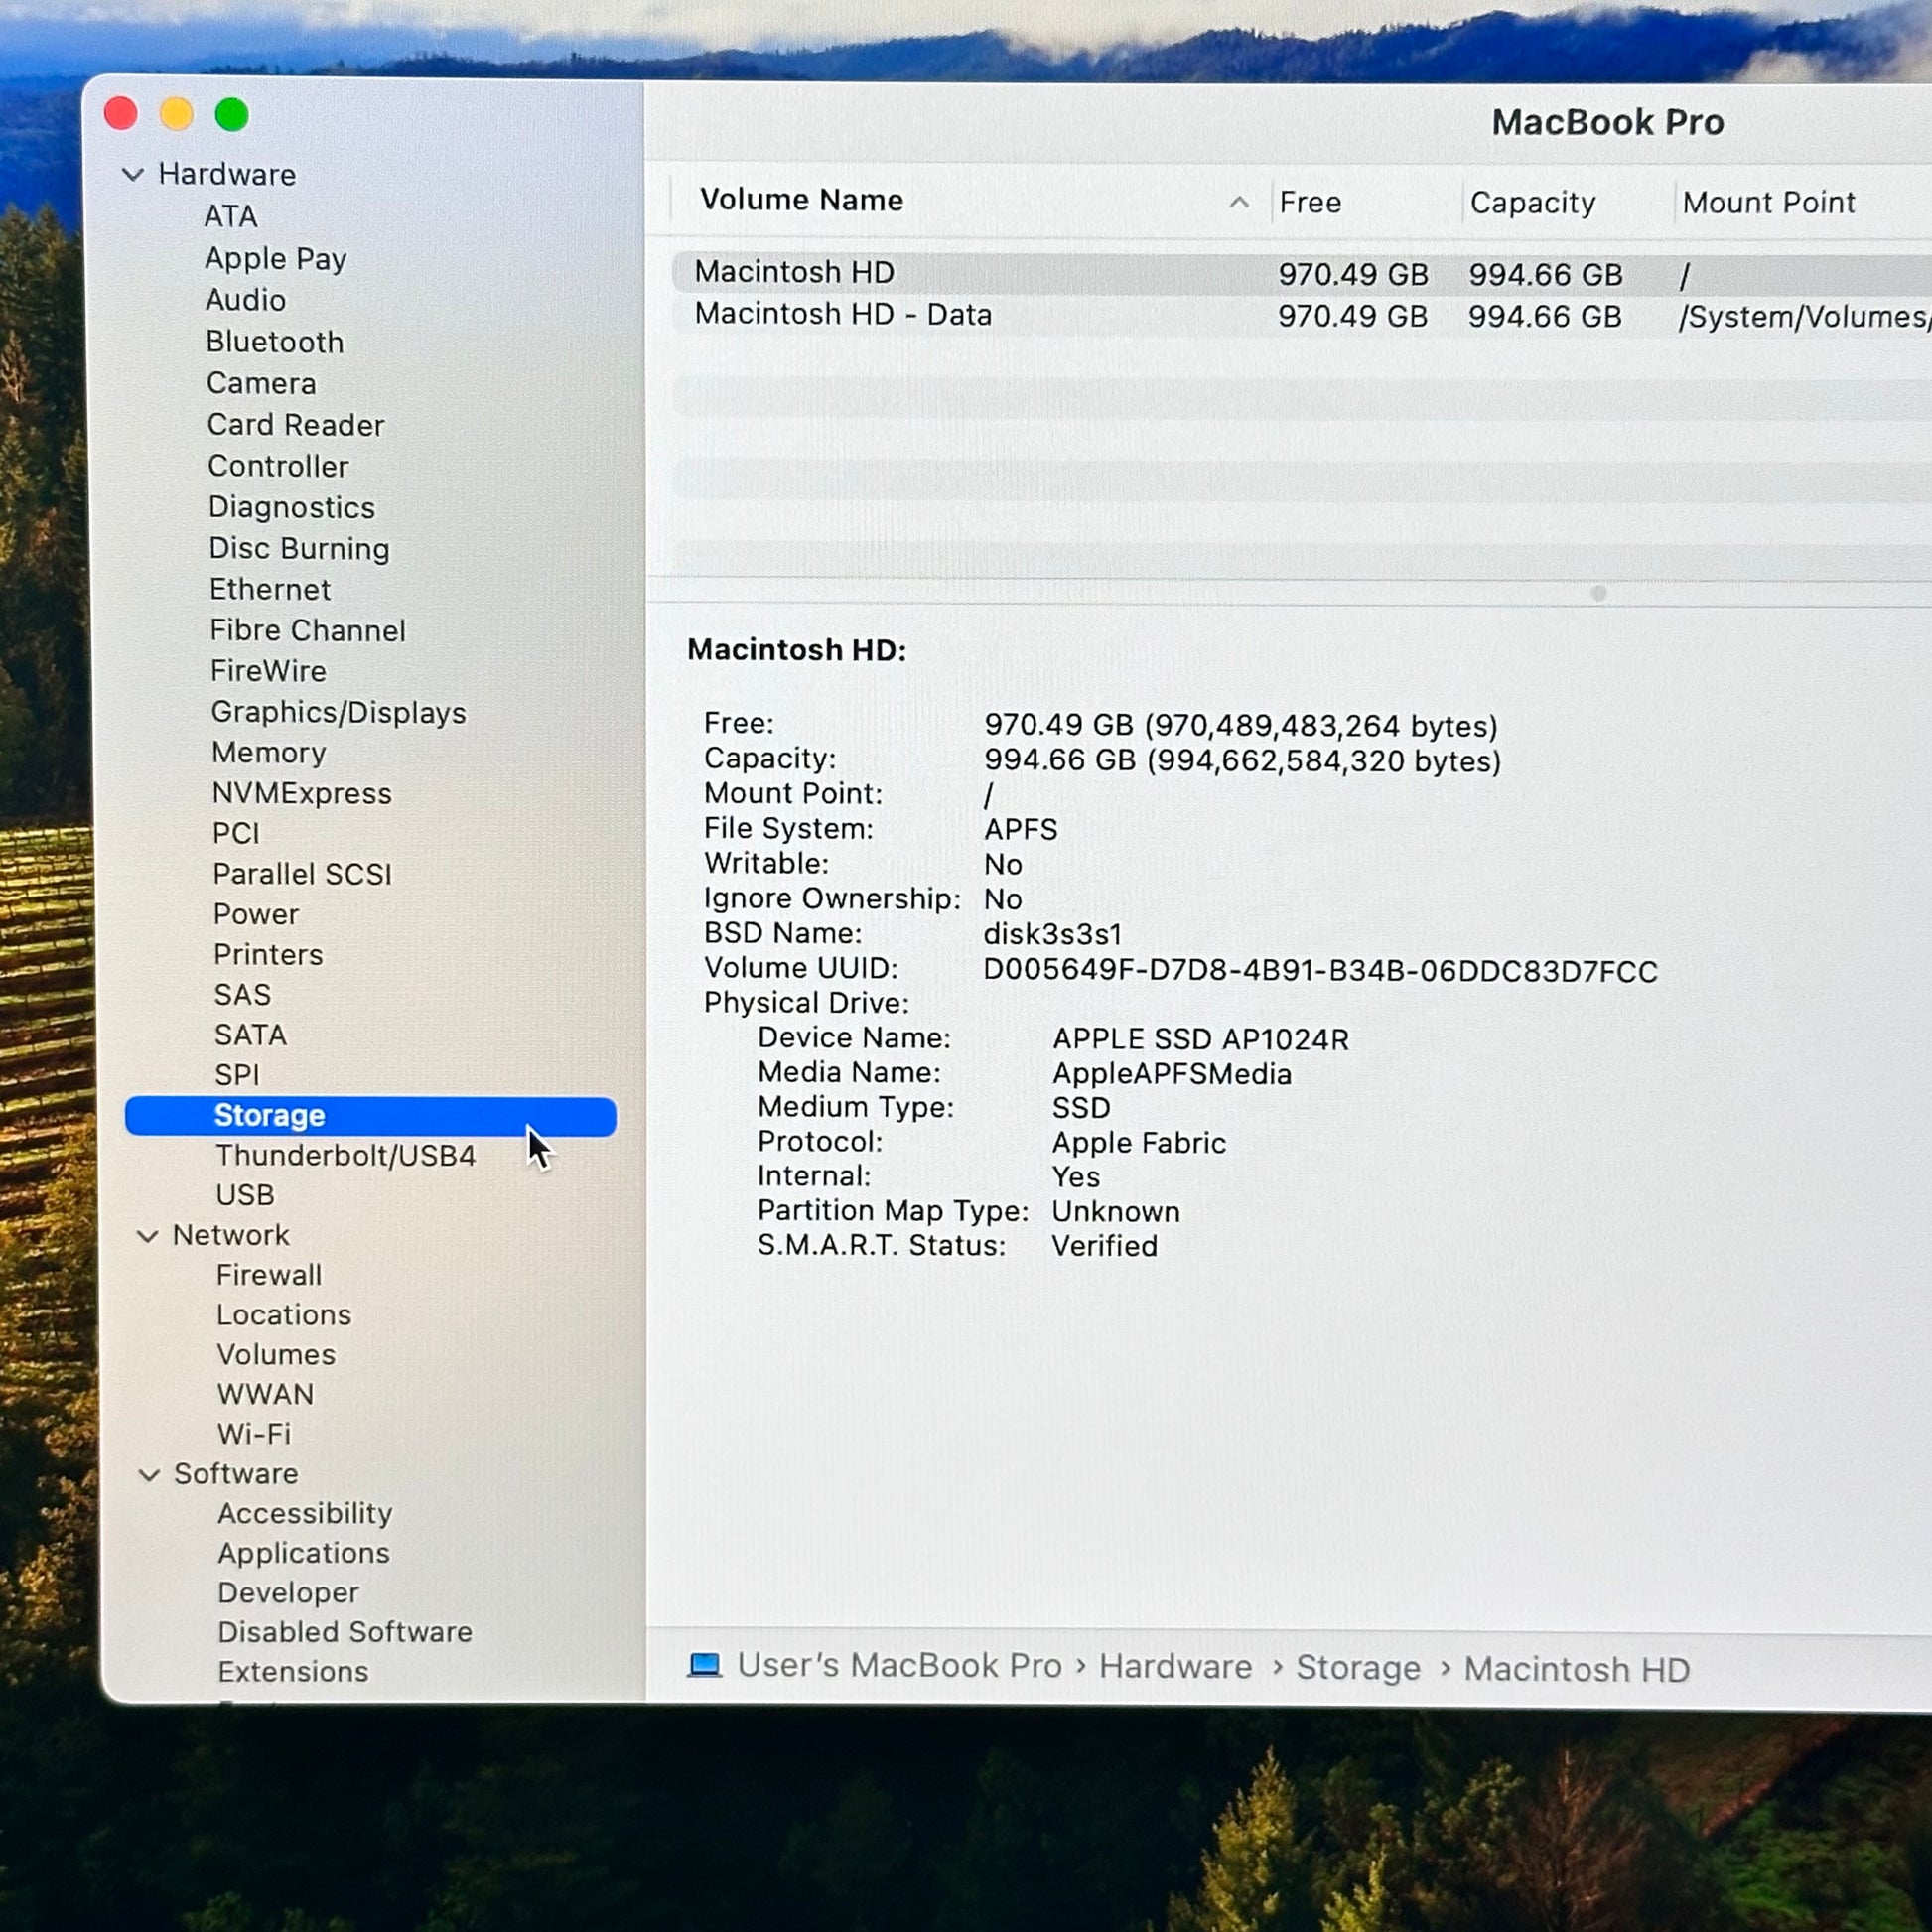This screenshot has height=1932, width=1932.
Task: Open Fibre Channel sidebar item
Action: coord(308,631)
